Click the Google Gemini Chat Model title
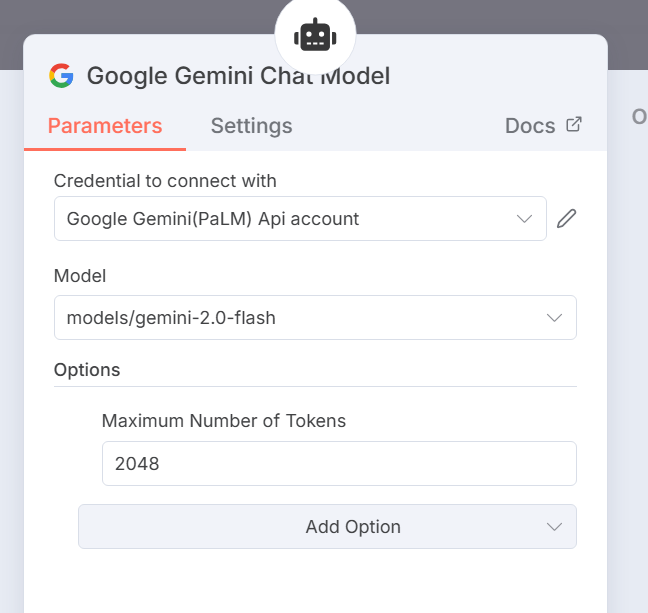 point(238,75)
